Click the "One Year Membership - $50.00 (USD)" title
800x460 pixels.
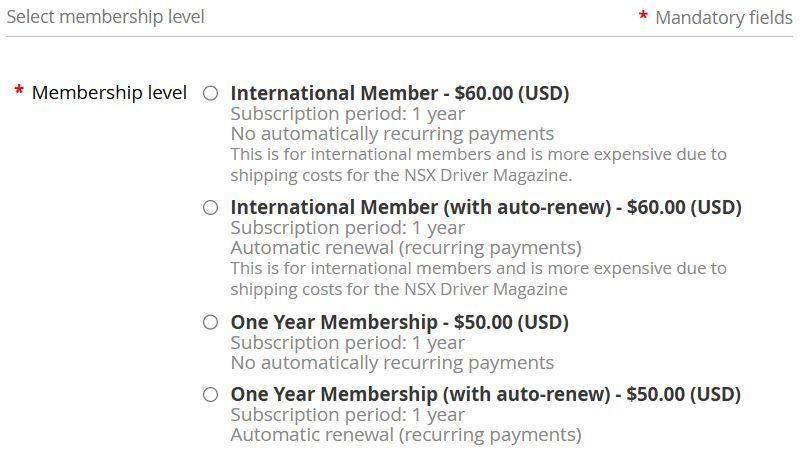(399, 322)
